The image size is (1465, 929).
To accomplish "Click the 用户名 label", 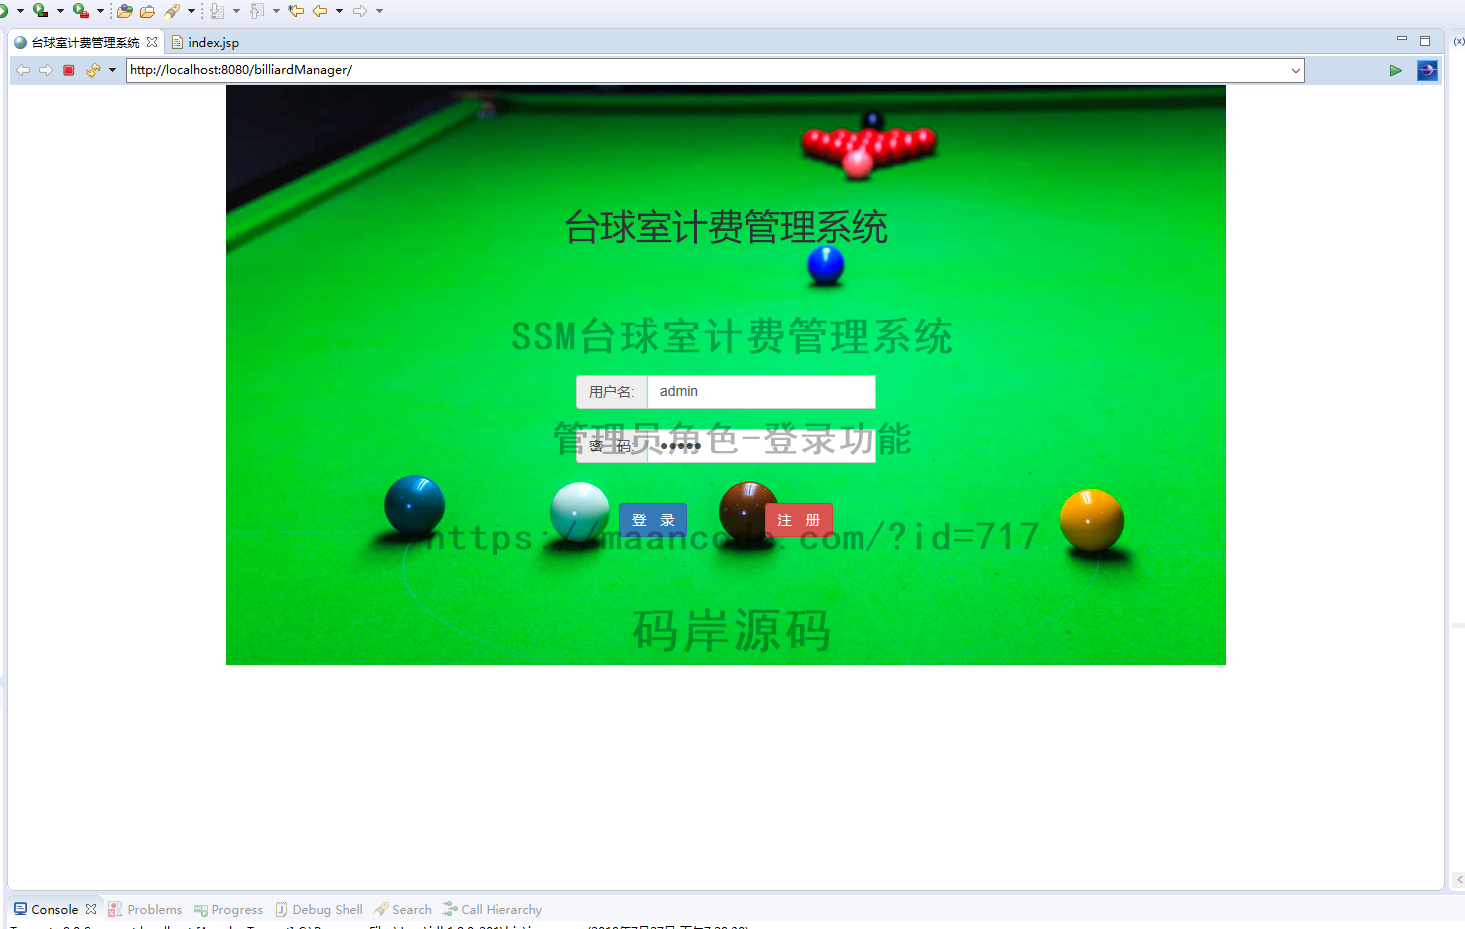I will pyautogui.click(x=611, y=392).
